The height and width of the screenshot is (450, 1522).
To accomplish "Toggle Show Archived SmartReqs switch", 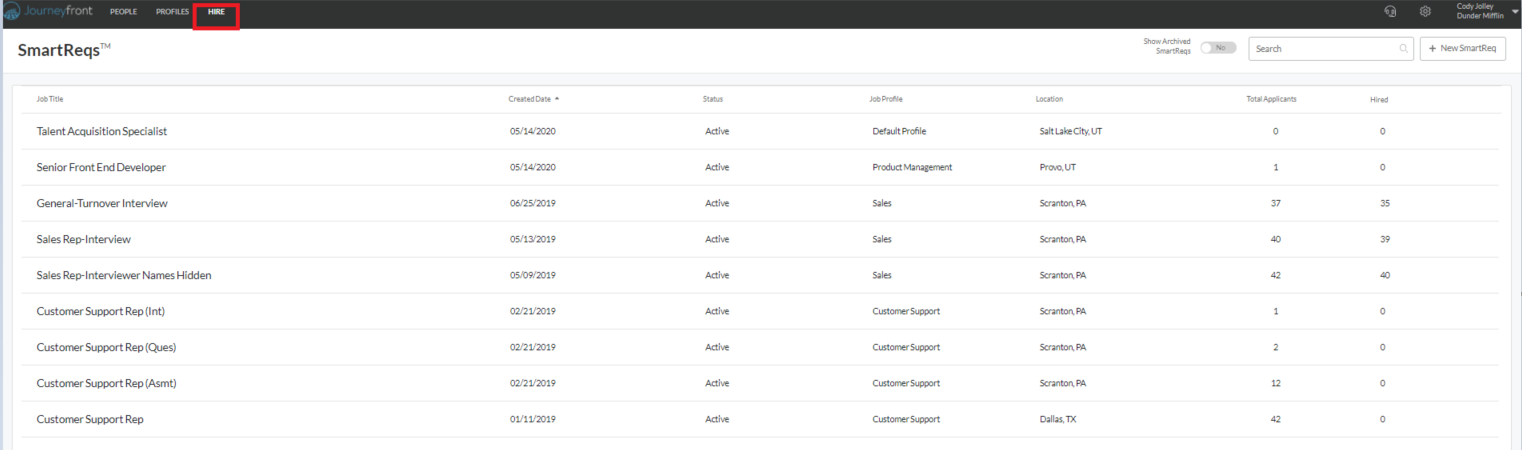I will click(1218, 48).
